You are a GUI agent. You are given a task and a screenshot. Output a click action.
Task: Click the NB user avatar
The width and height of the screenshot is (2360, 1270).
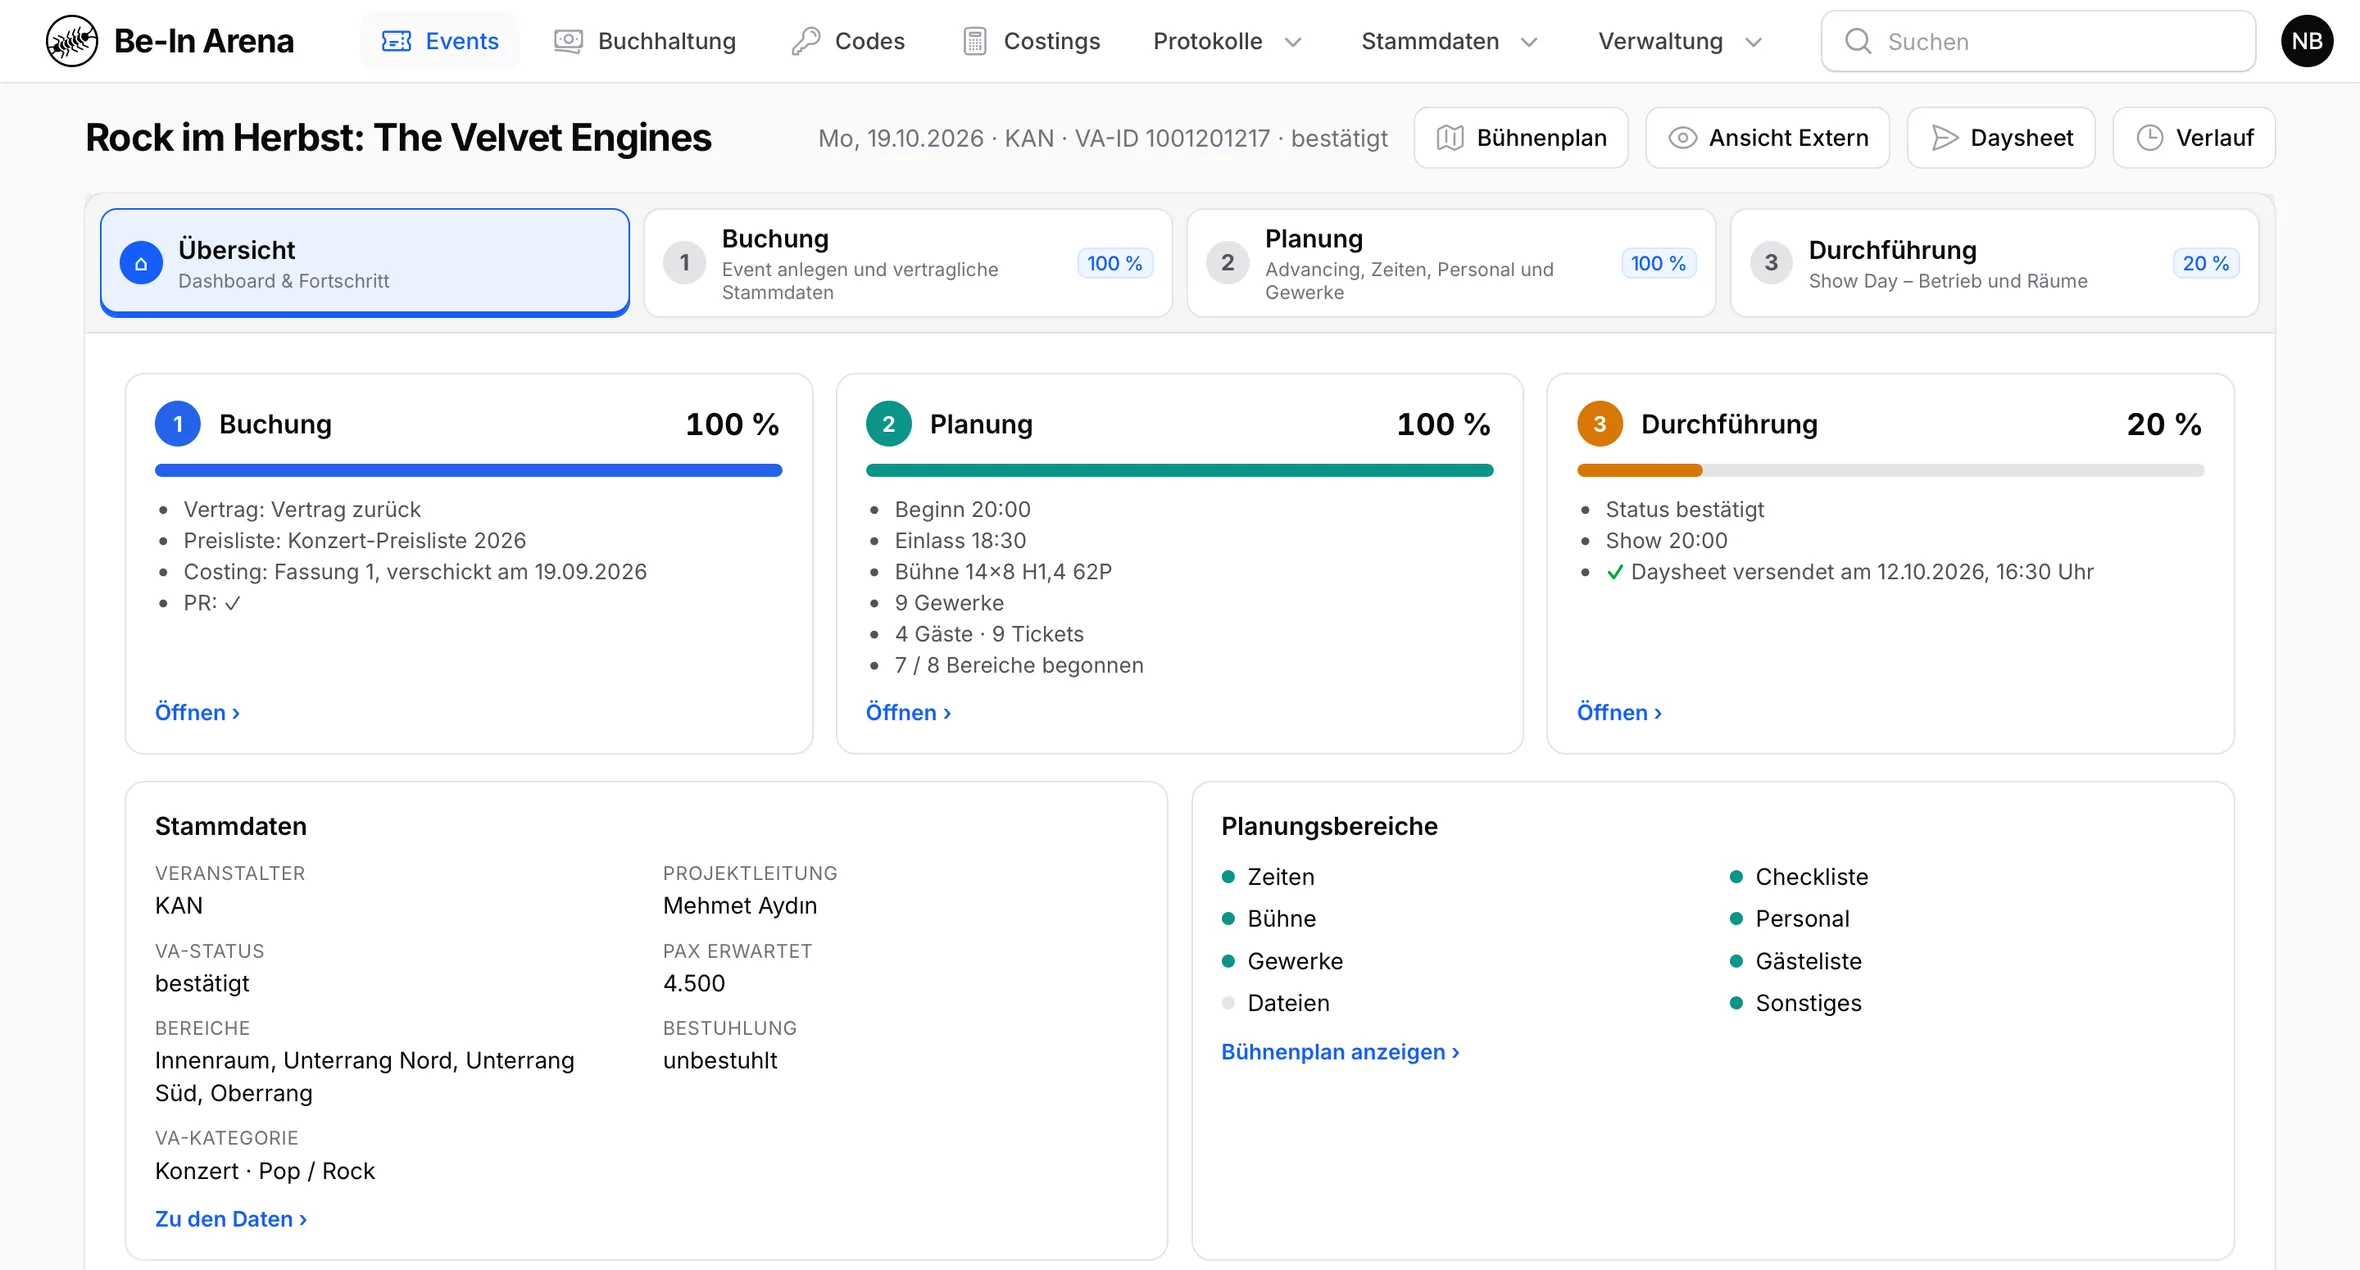pos(2307,41)
